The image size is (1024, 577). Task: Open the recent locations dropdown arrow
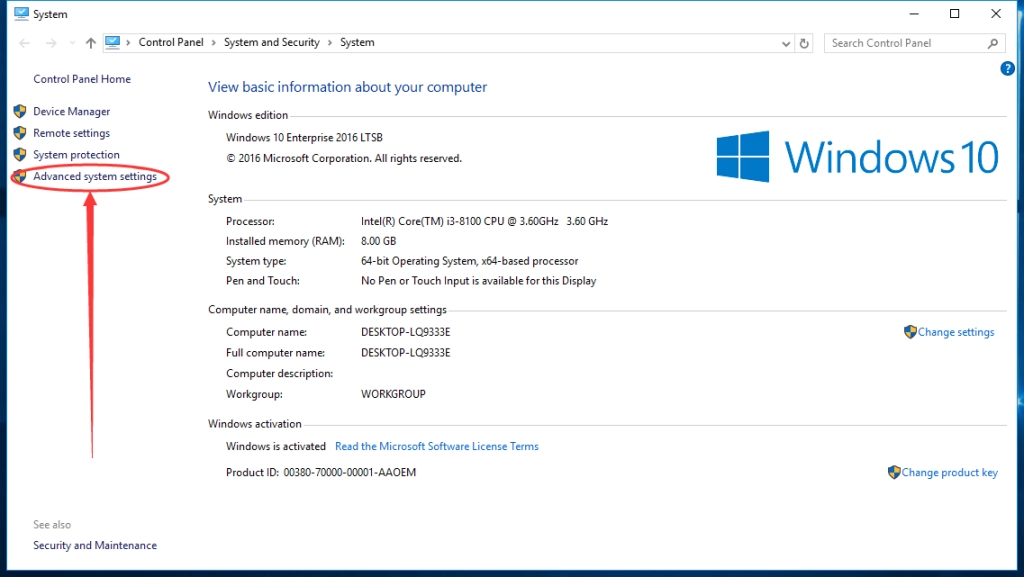click(x=72, y=43)
